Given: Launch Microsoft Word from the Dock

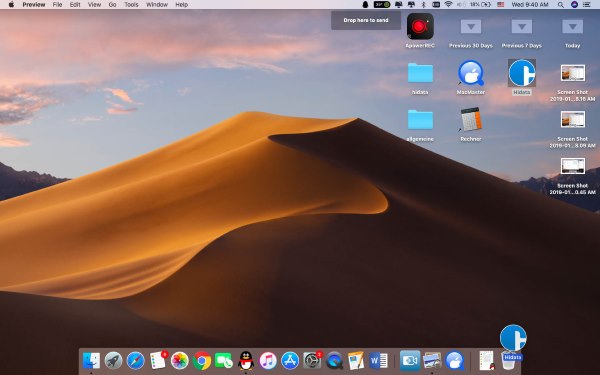Looking at the screenshot, I should [x=378, y=360].
